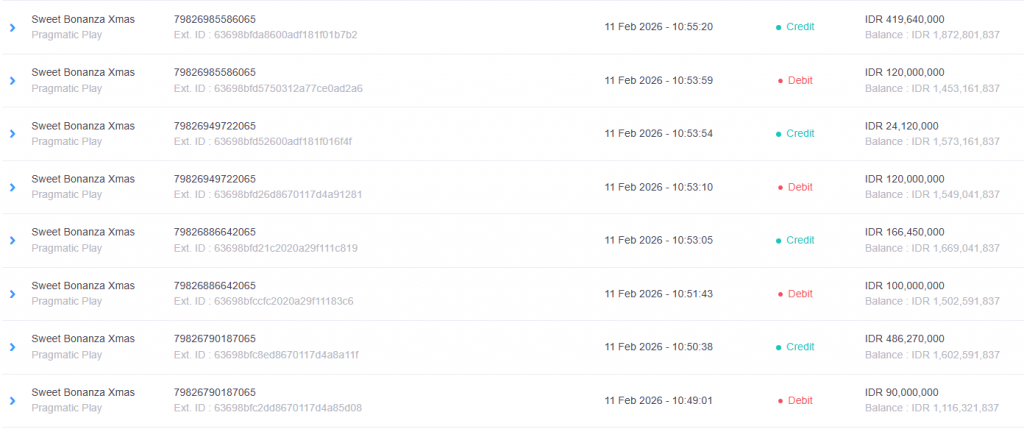The image size is (1024, 429).
Task: Expand the 10:53:54 Credit transaction row
Action: tap(12, 134)
